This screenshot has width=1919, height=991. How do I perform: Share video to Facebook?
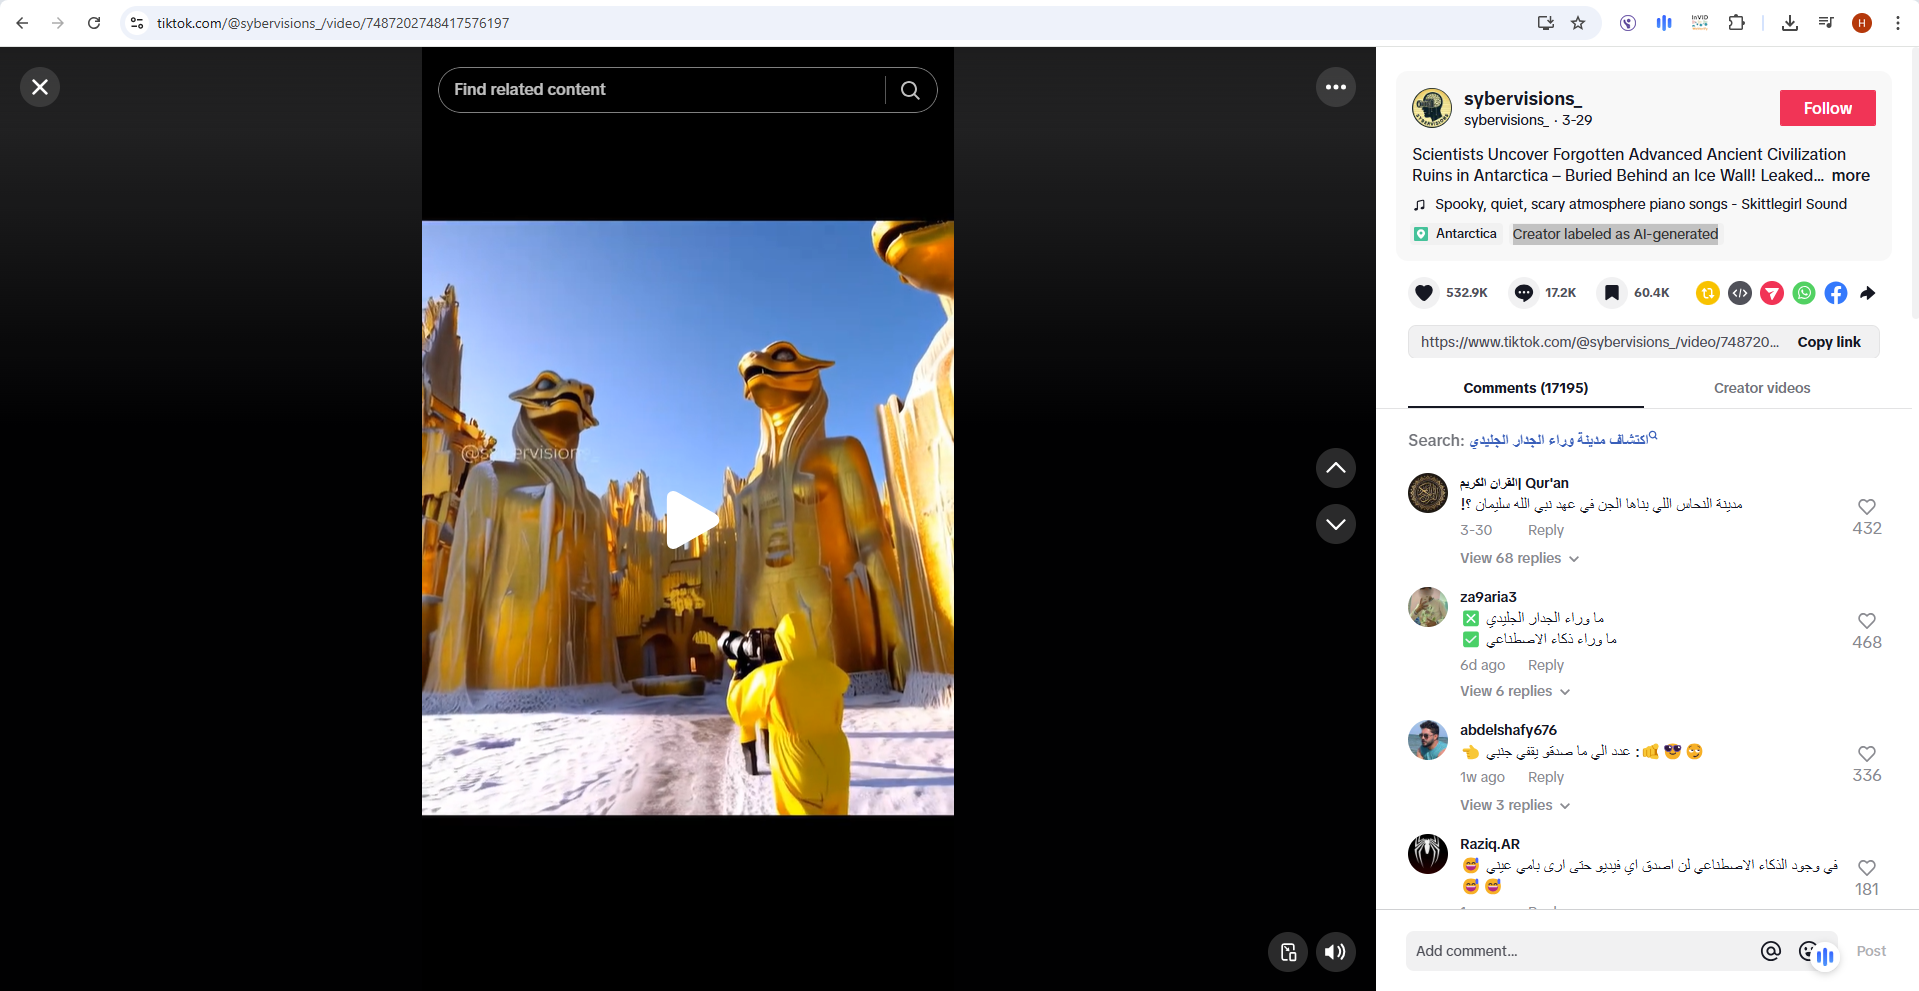coord(1836,293)
